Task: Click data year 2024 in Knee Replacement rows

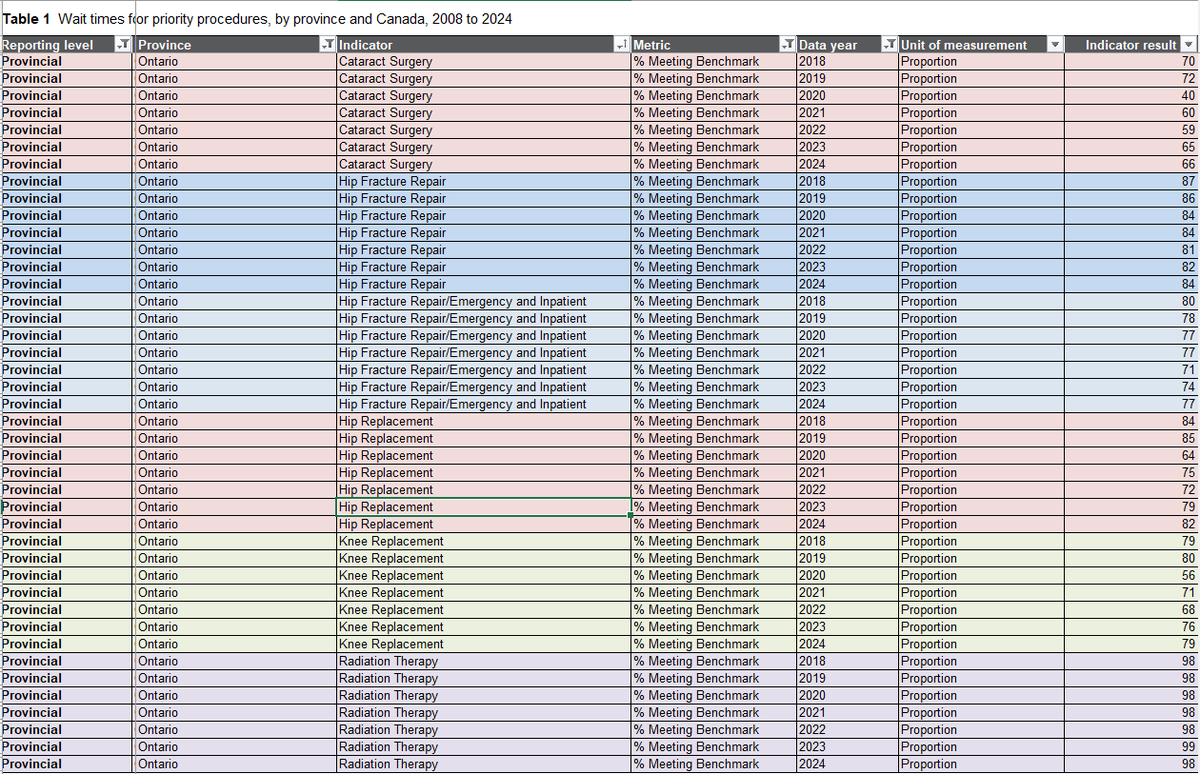Action: tap(847, 643)
